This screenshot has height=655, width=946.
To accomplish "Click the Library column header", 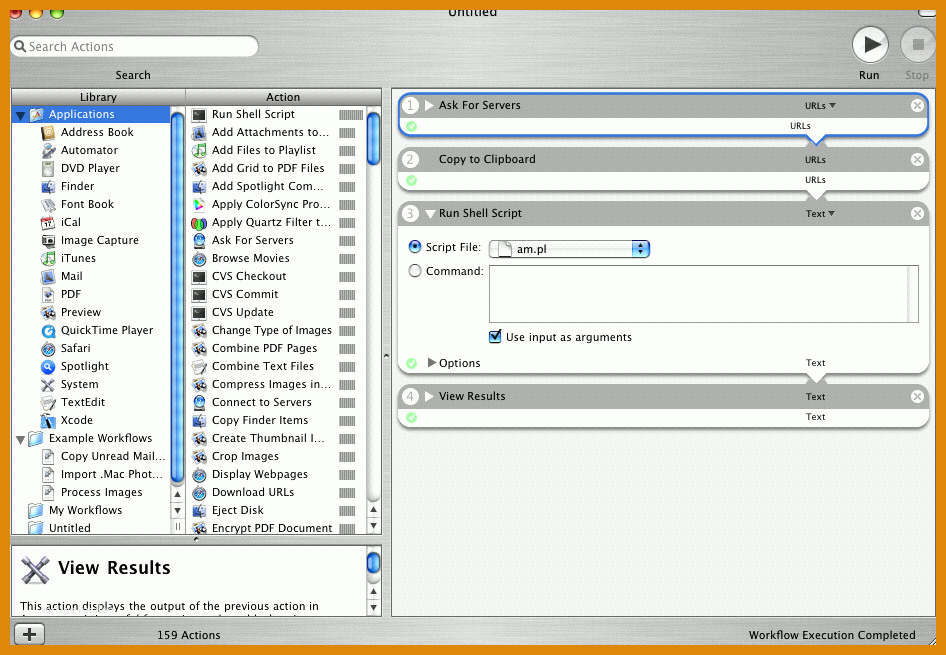I will (x=98, y=97).
